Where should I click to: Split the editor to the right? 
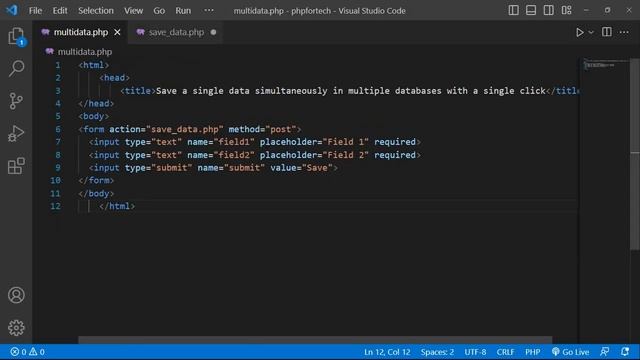point(607,32)
